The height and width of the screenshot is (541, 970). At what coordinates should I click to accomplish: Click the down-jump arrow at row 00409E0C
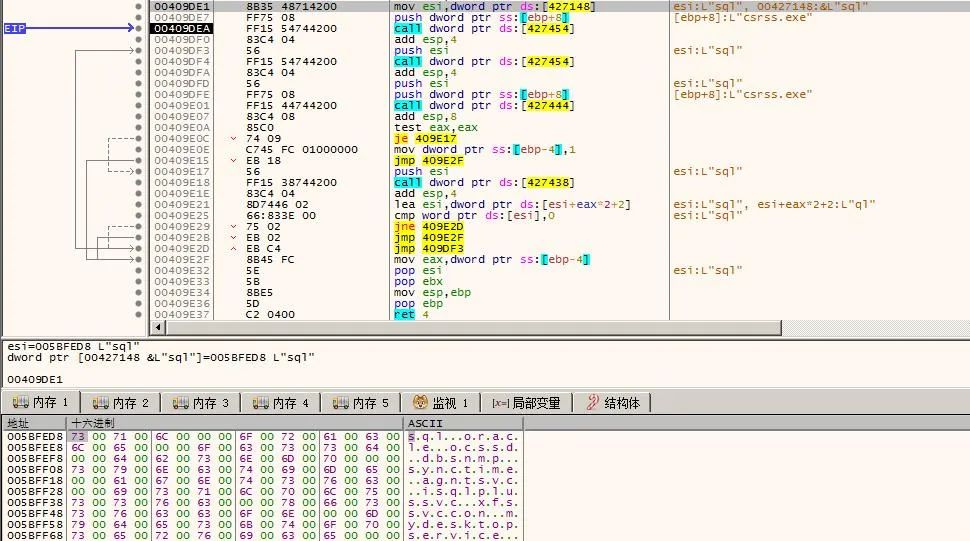(x=234, y=139)
